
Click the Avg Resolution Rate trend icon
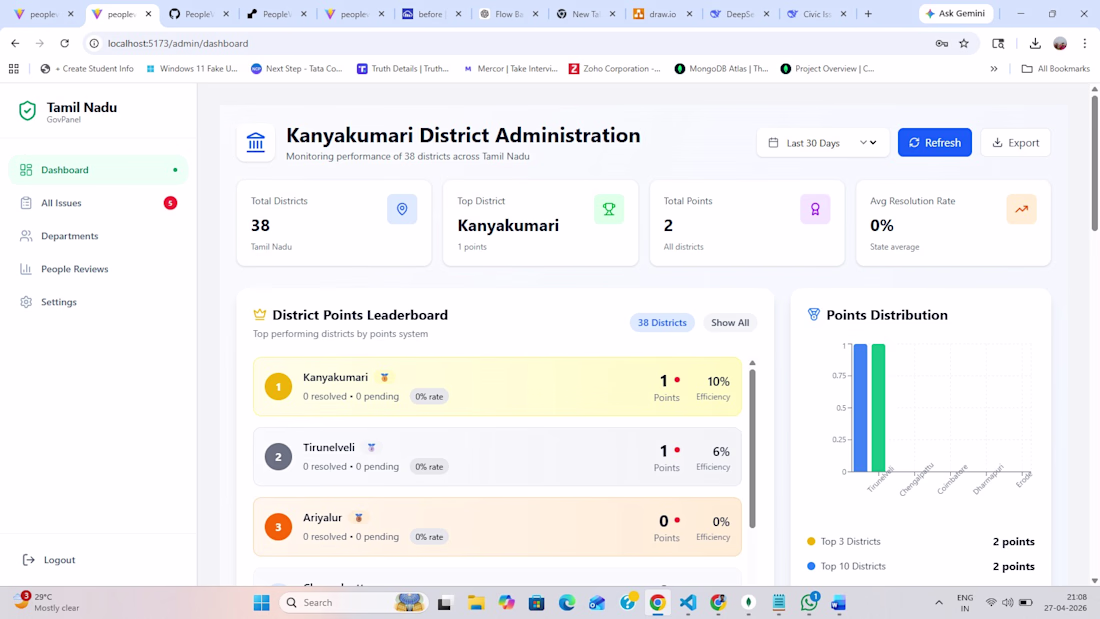point(1021,209)
